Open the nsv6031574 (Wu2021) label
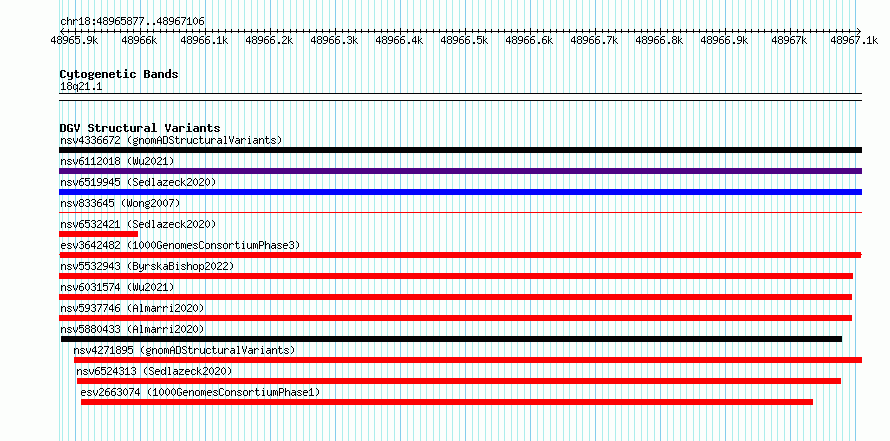The width and height of the screenshot is (890, 441). pyautogui.click(x=117, y=287)
